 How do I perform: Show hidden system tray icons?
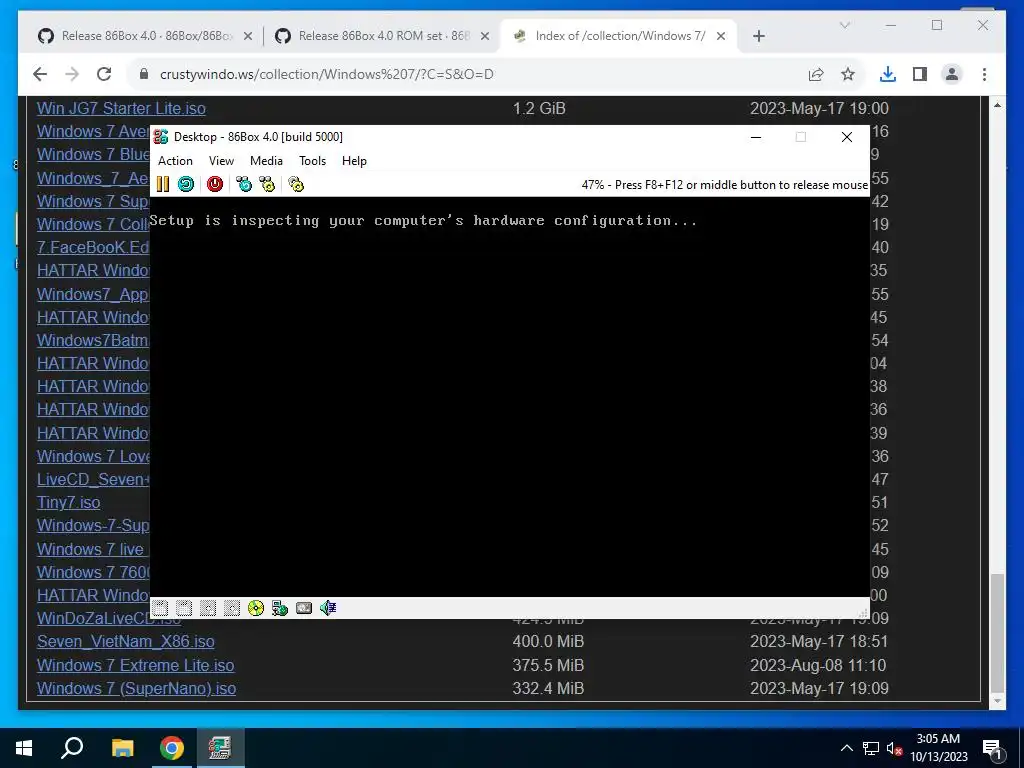tap(846, 748)
